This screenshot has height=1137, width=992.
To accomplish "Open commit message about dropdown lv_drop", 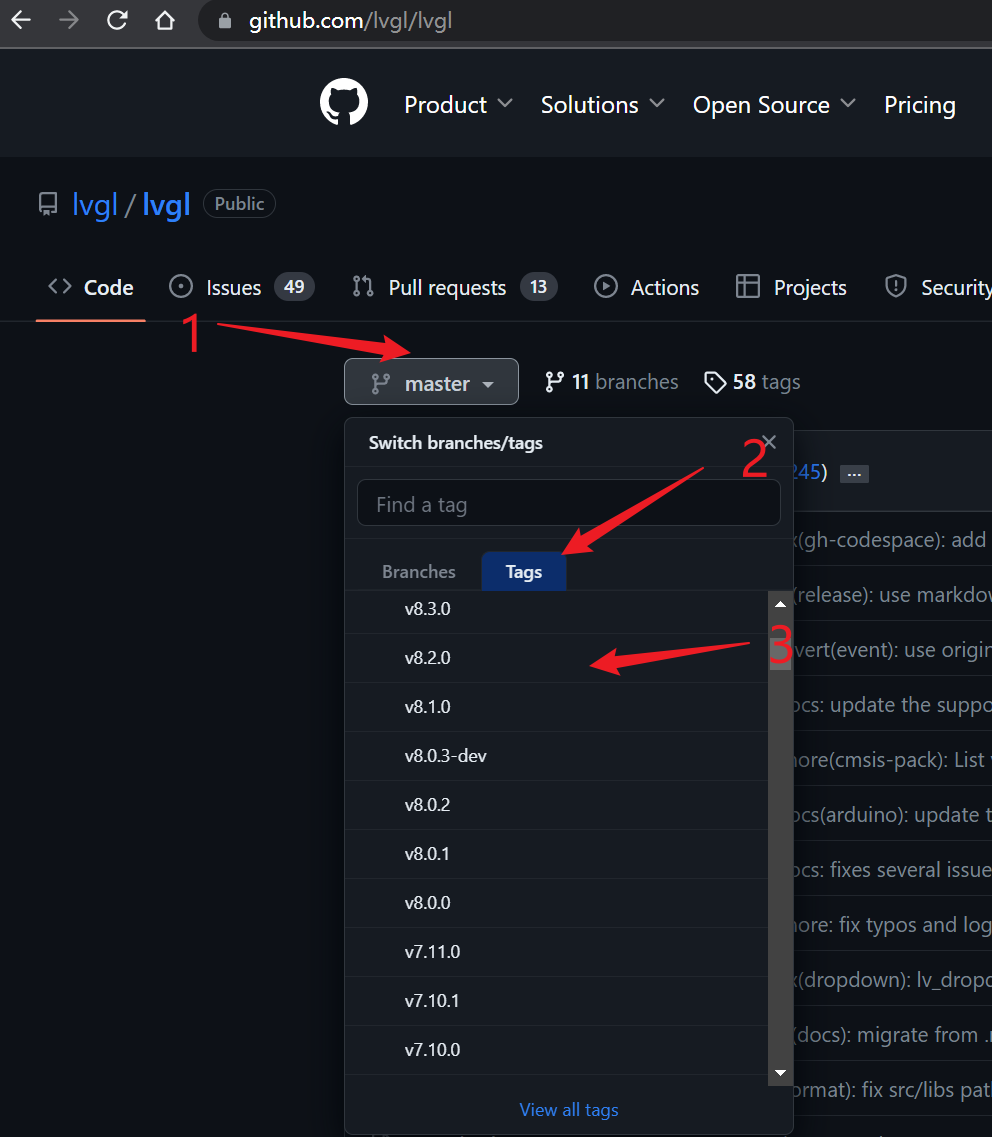I will (892, 980).
